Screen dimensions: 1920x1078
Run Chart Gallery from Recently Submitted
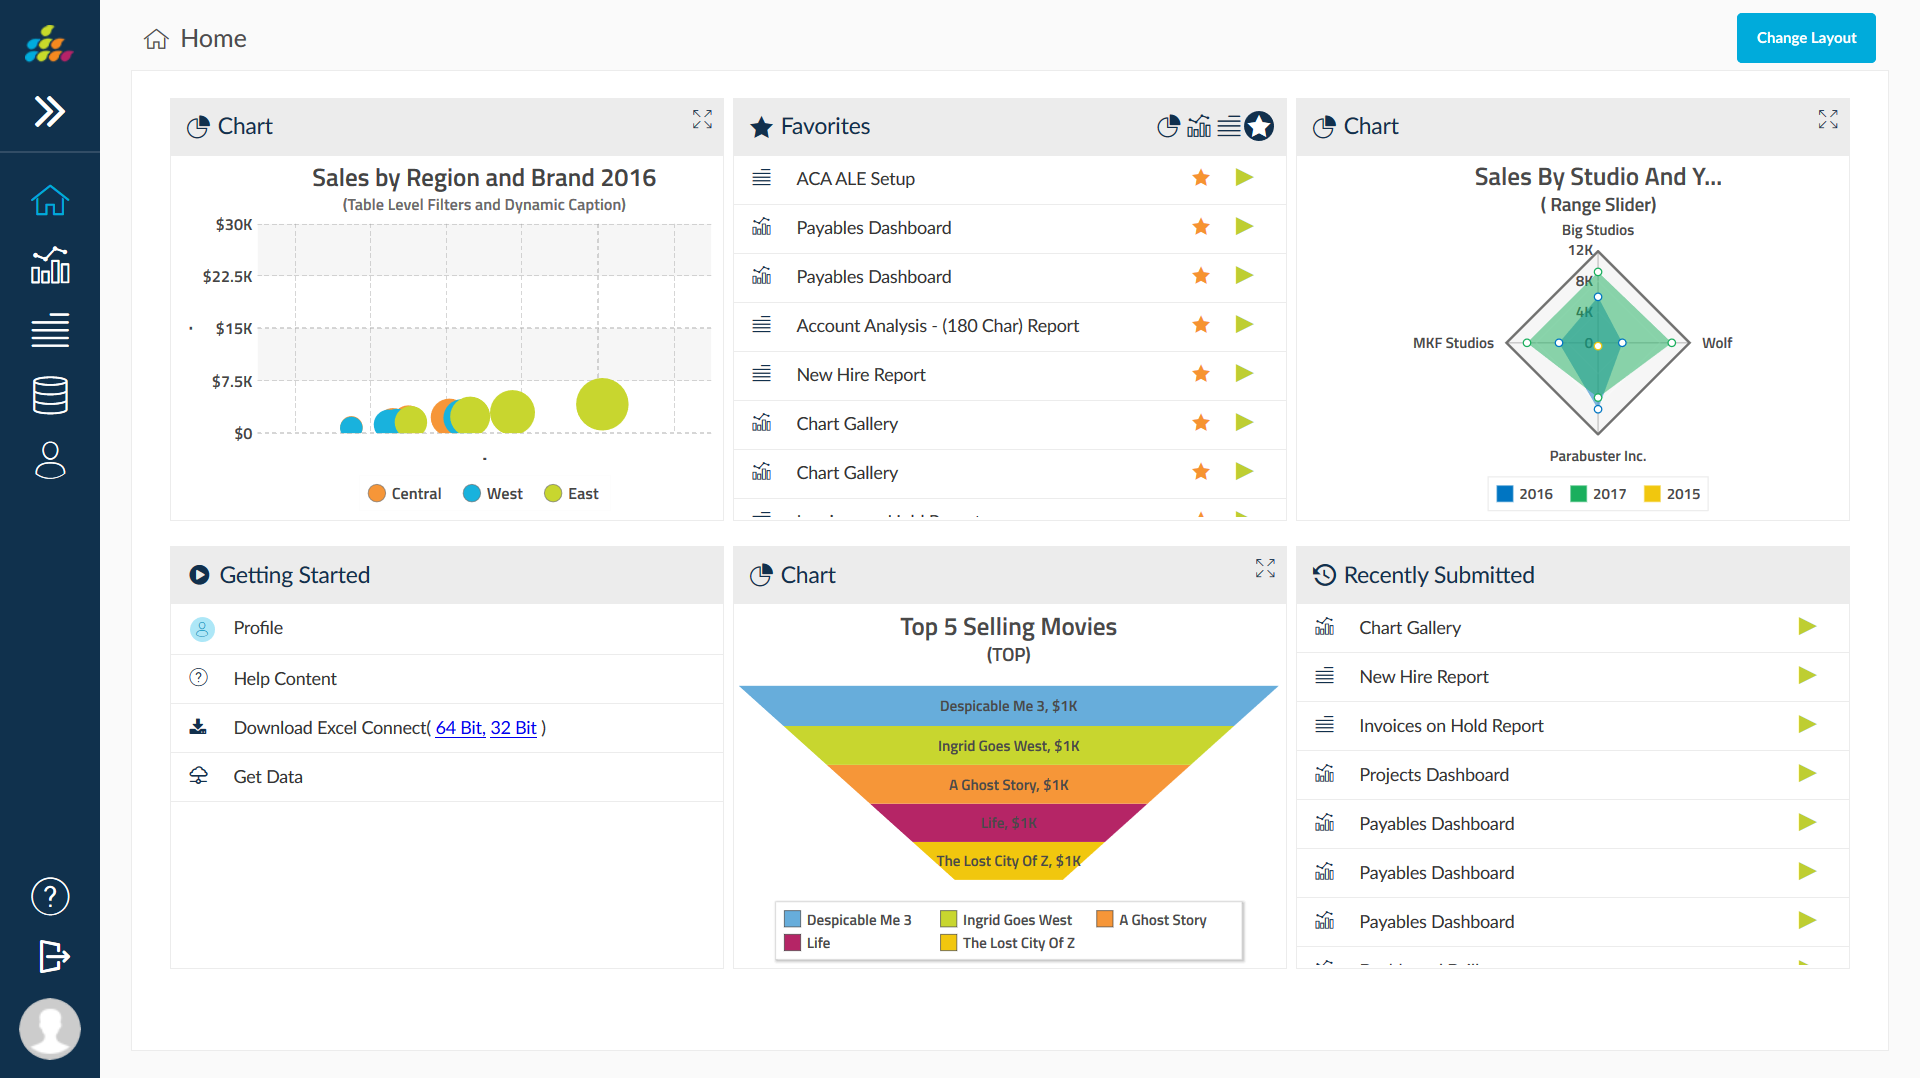[1806, 626]
